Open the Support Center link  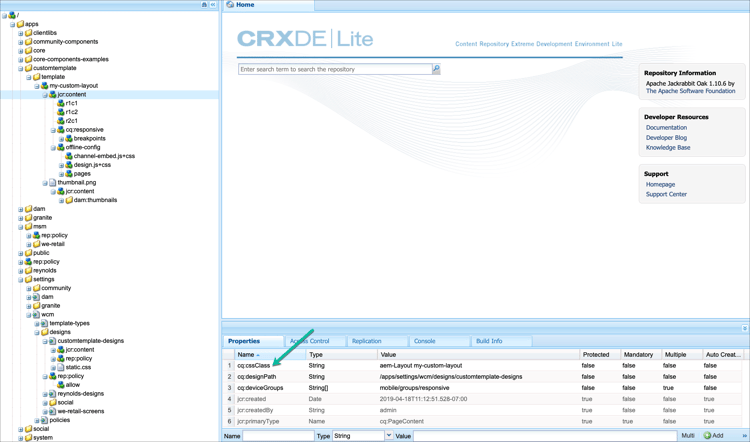pyautogui.click(x=666, y=194)
